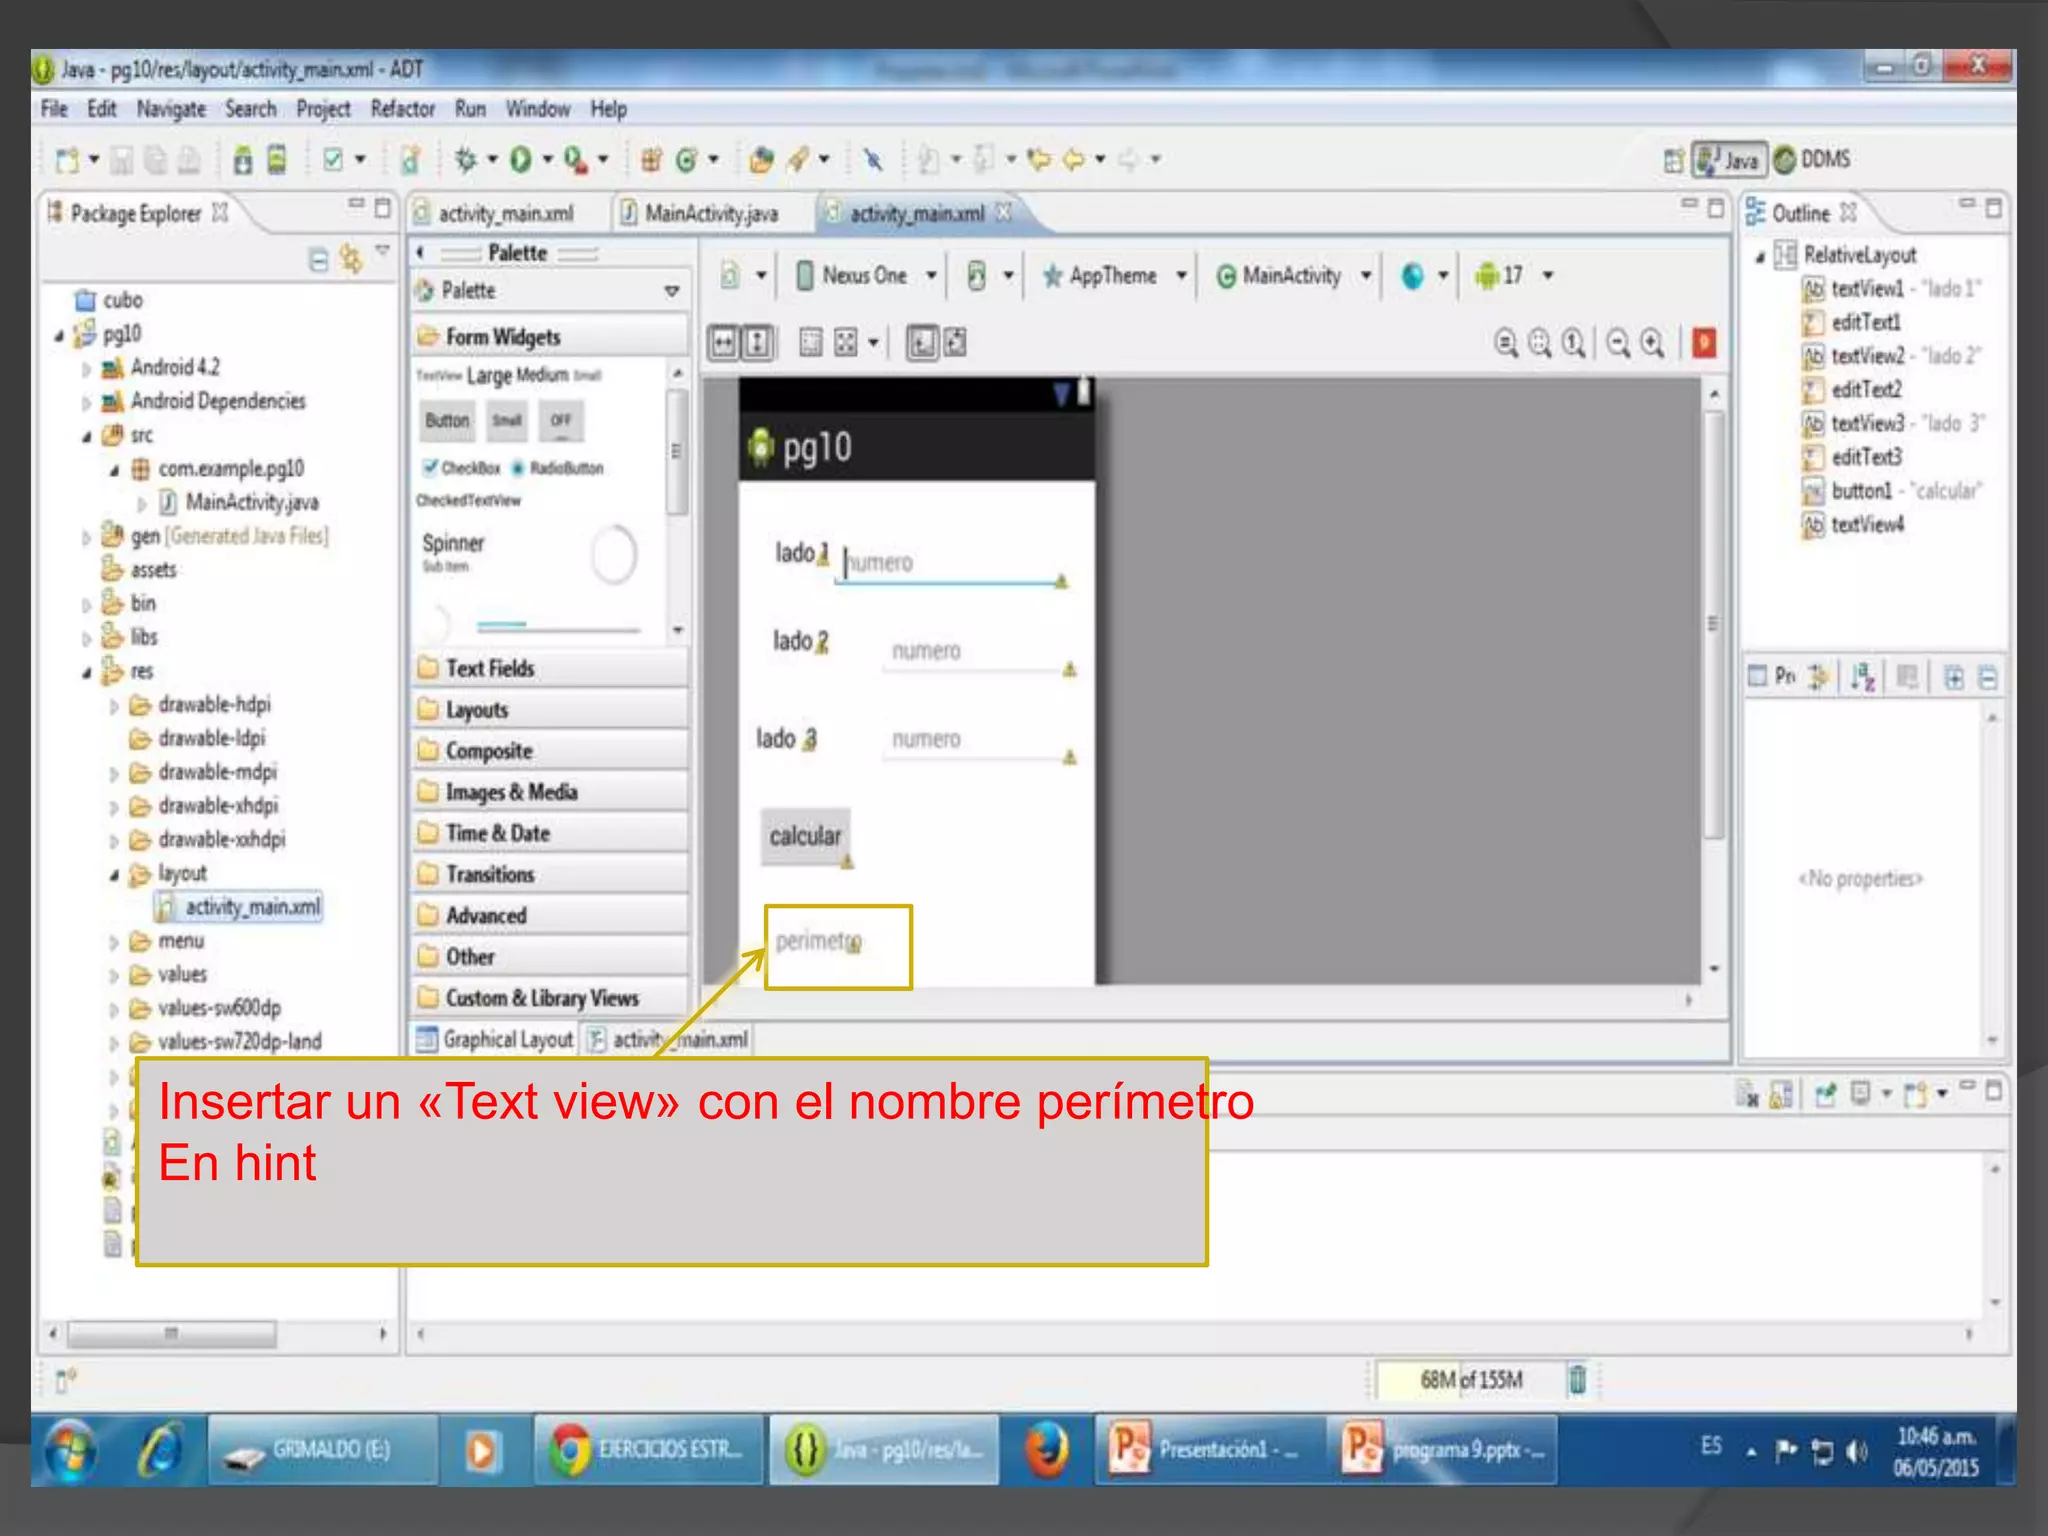Click the Package Explorer horizontal scrollbar

(x=171, y=1333)
